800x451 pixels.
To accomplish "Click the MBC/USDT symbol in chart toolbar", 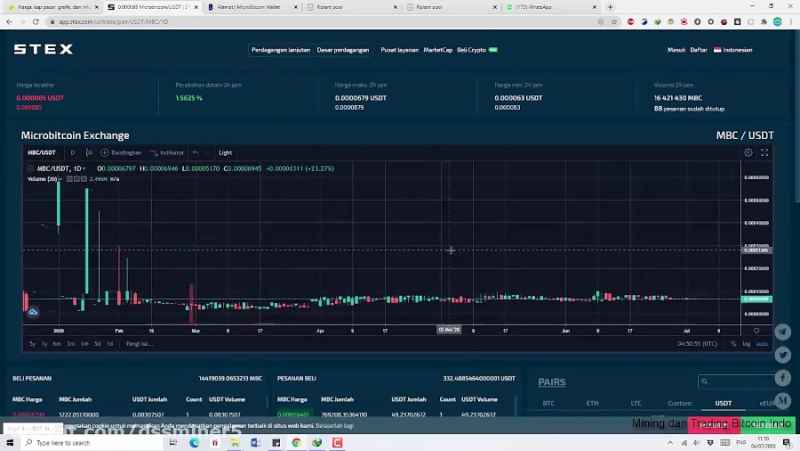I will click(41, 153).
